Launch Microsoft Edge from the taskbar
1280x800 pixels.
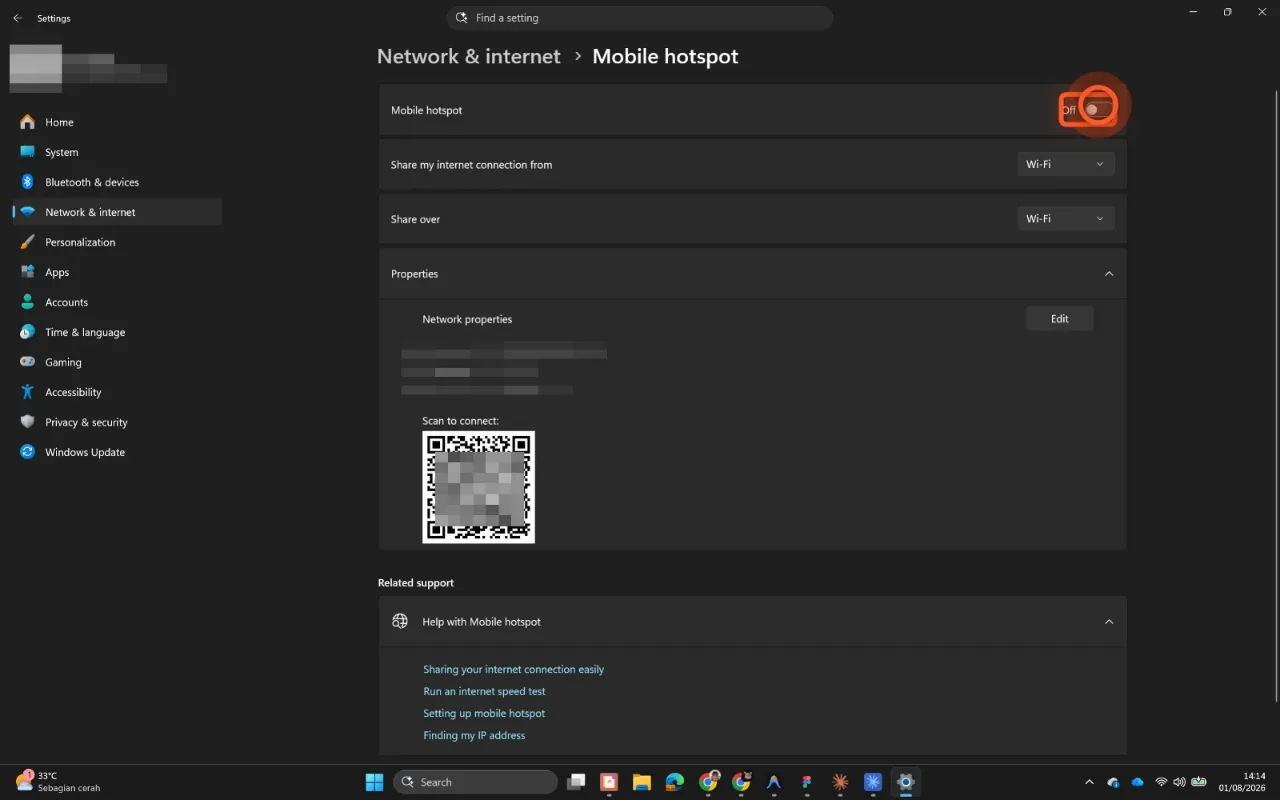coord(674,782)
